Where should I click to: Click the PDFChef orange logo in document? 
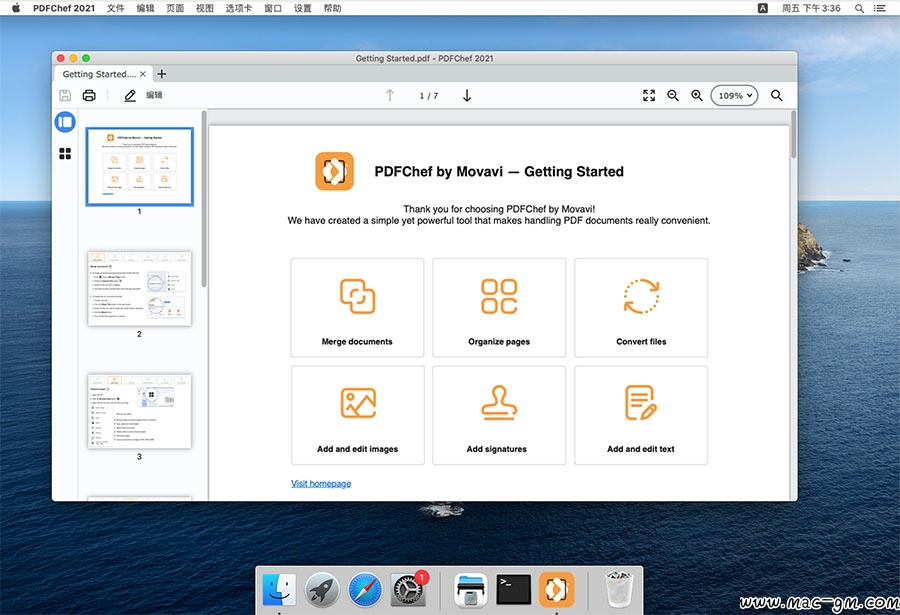click(x=334, y=171)
